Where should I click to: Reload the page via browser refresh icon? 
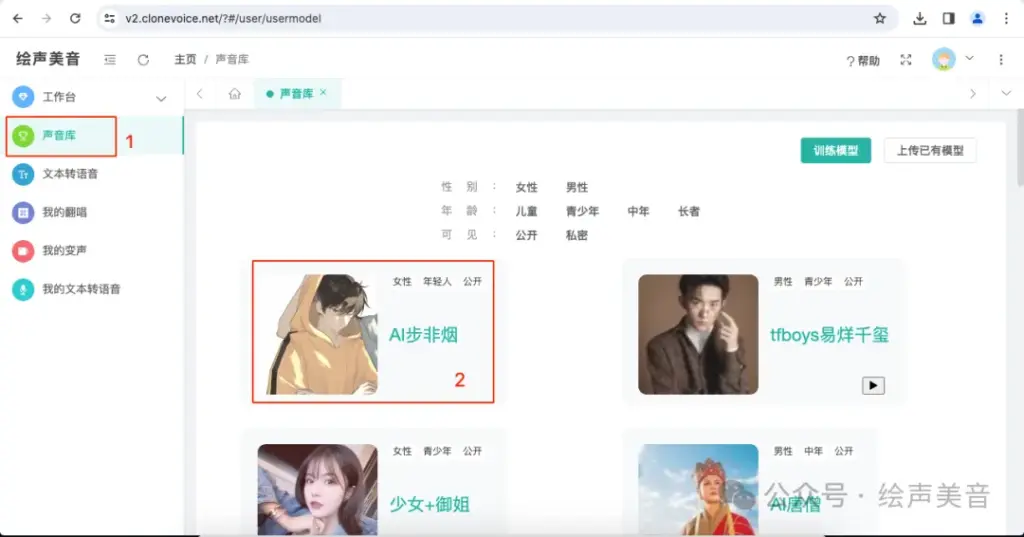[x=75, y=18]
